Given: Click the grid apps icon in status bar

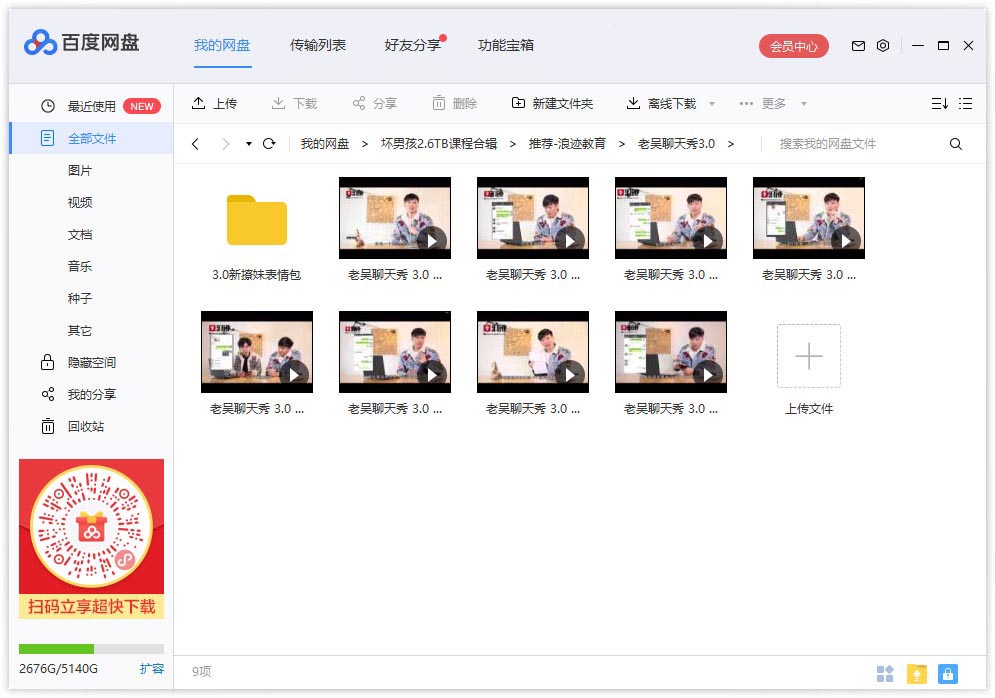Looking at the screenshot, I should (x=885, y=674).
